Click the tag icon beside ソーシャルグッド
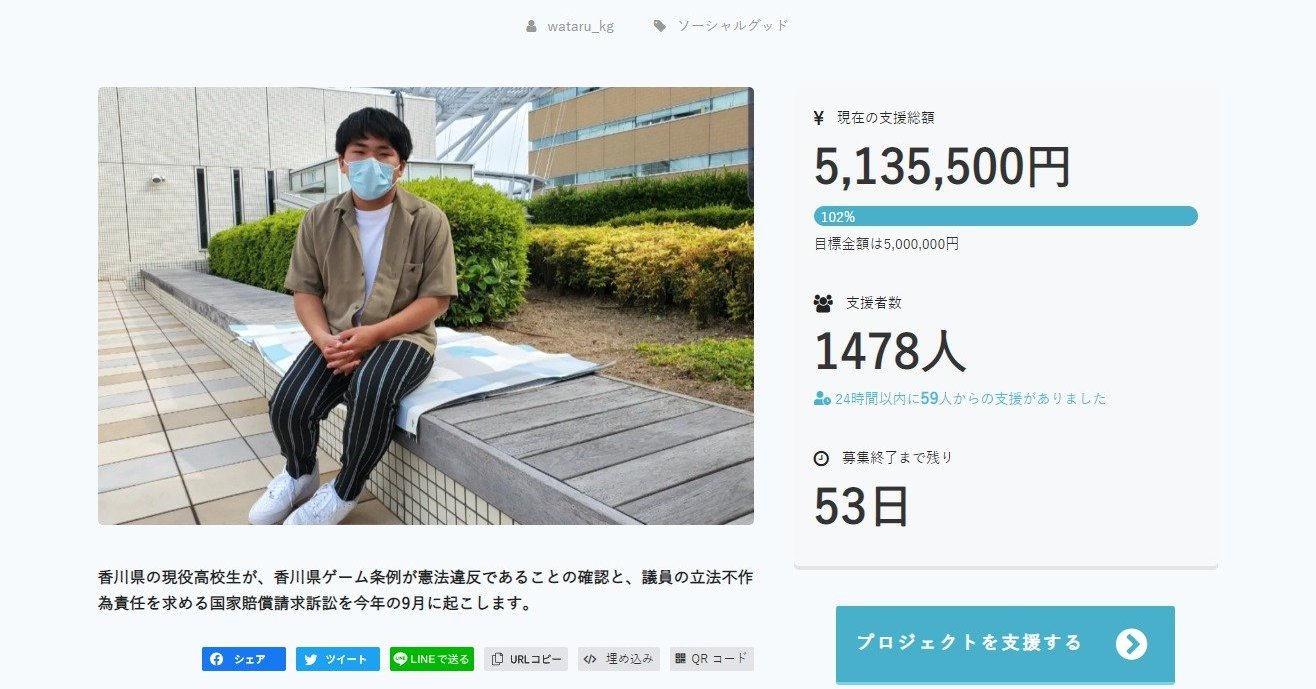Viewport: 1316px width, 689px height. coord(660,26)
